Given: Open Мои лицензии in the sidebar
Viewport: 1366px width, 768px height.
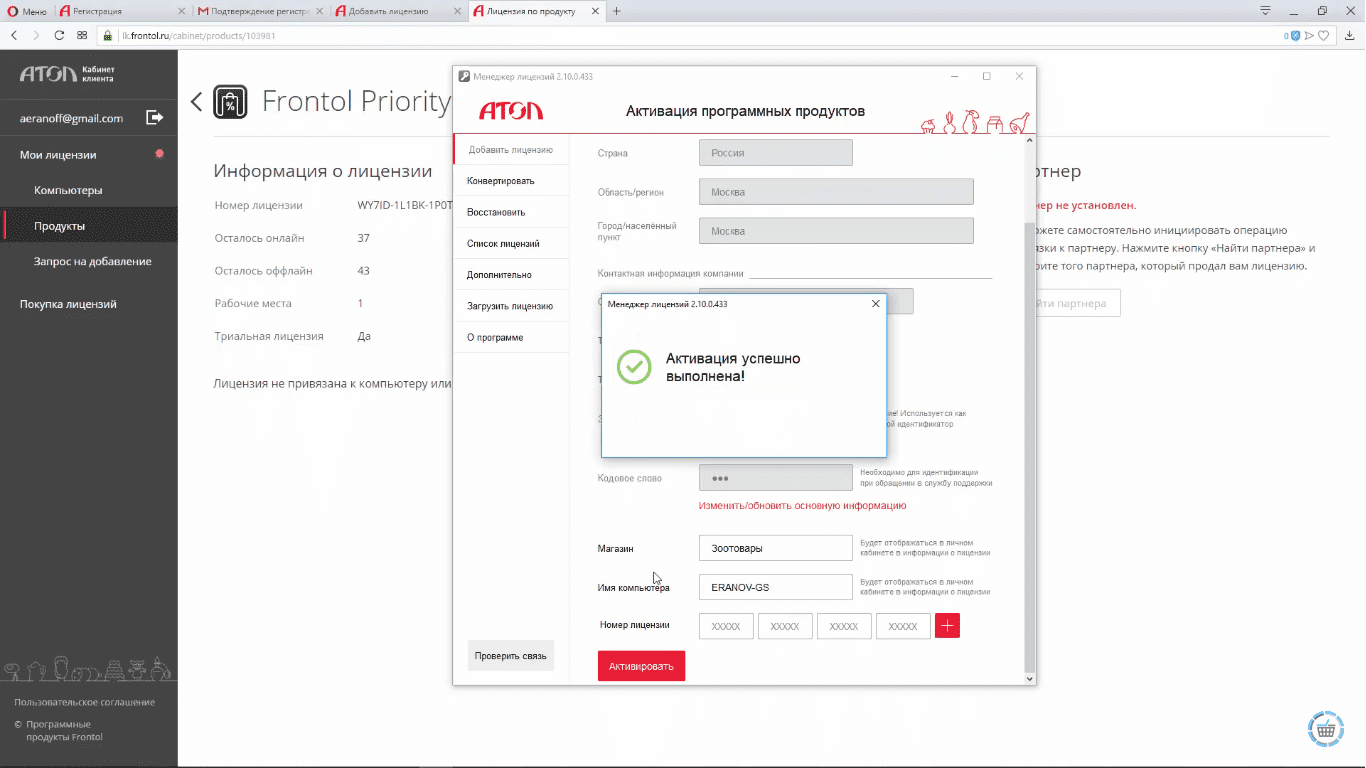Looking at the screenshot, I should (x=58, y=155).
